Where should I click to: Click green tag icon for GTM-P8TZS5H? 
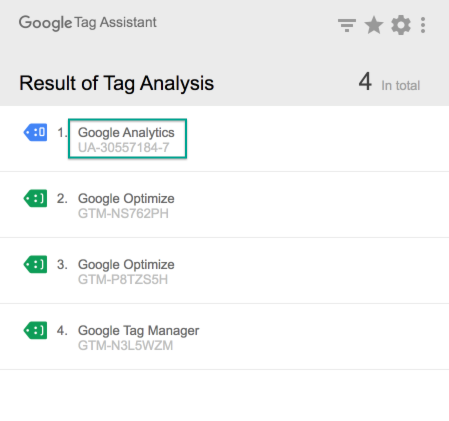pos(35,265)
